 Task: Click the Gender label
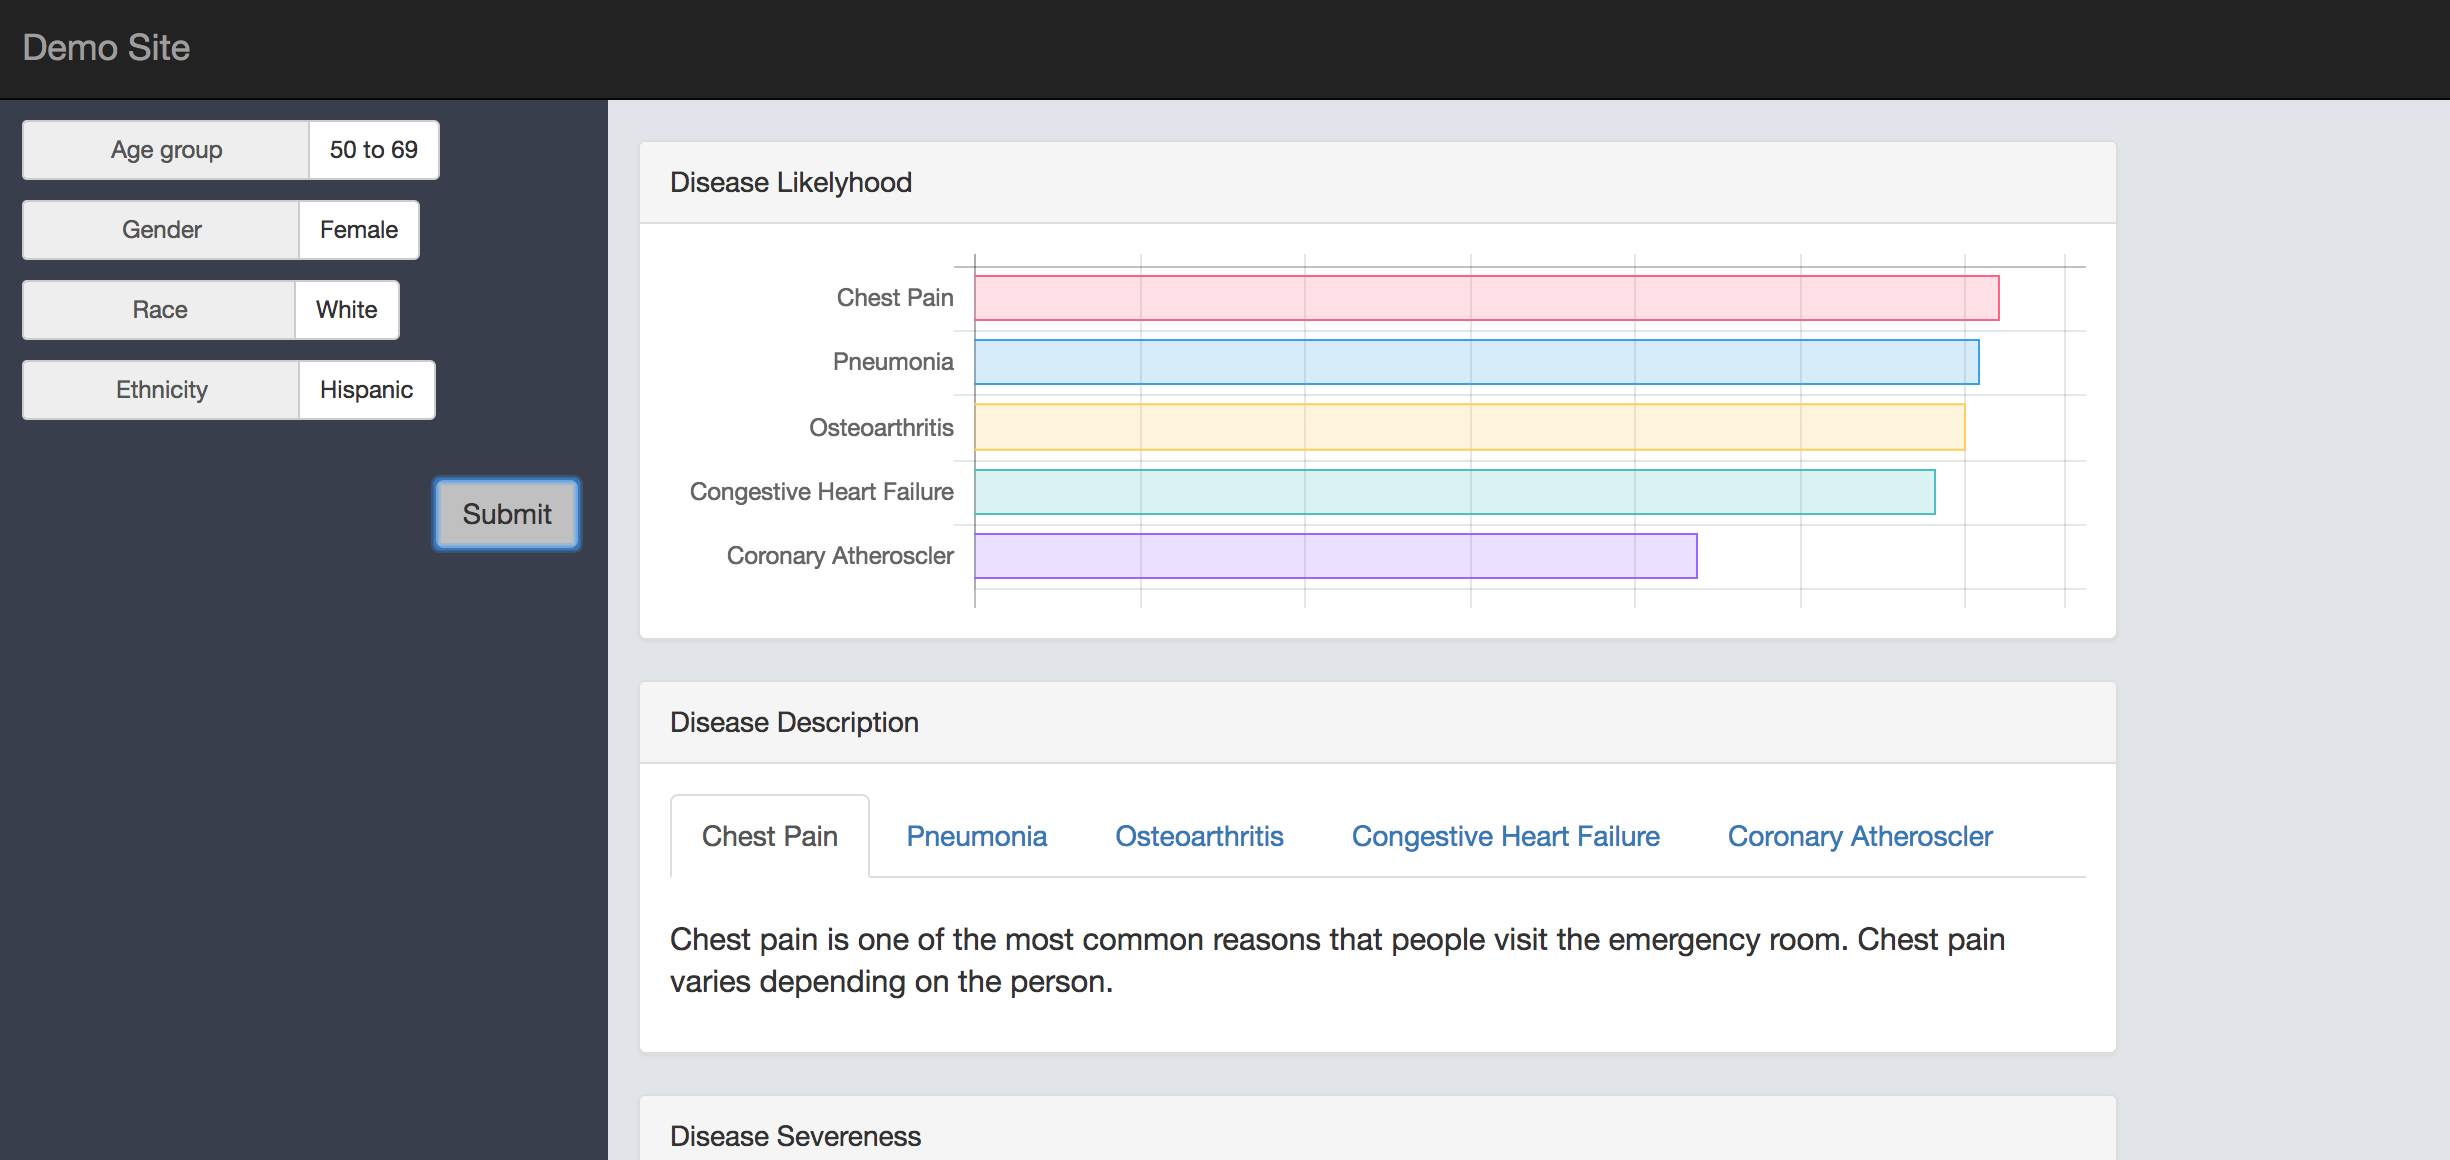(x=161, y=230)
